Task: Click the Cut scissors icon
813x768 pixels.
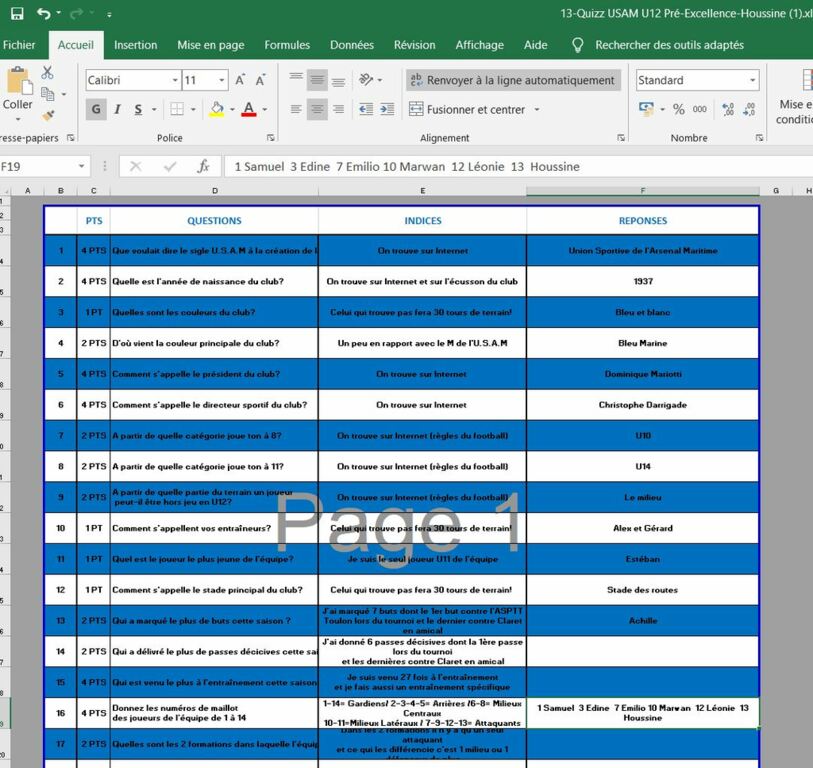Action: pyautogui.click(x=47, y=73)
